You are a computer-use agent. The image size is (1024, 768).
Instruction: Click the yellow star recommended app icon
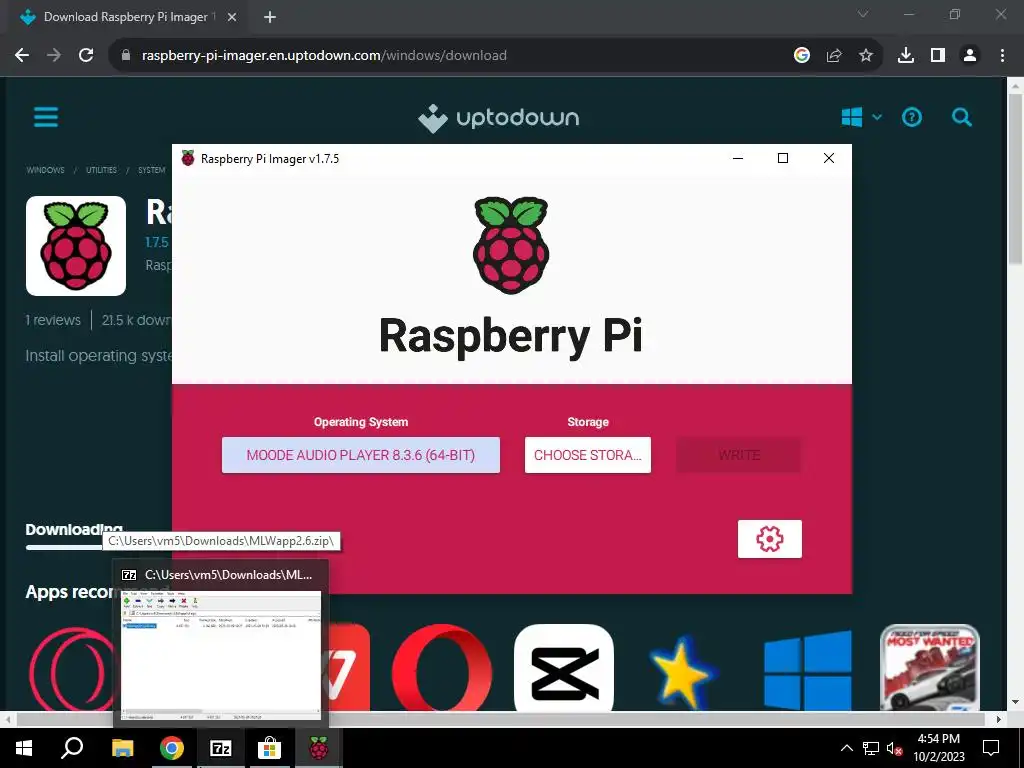[685, 671]
